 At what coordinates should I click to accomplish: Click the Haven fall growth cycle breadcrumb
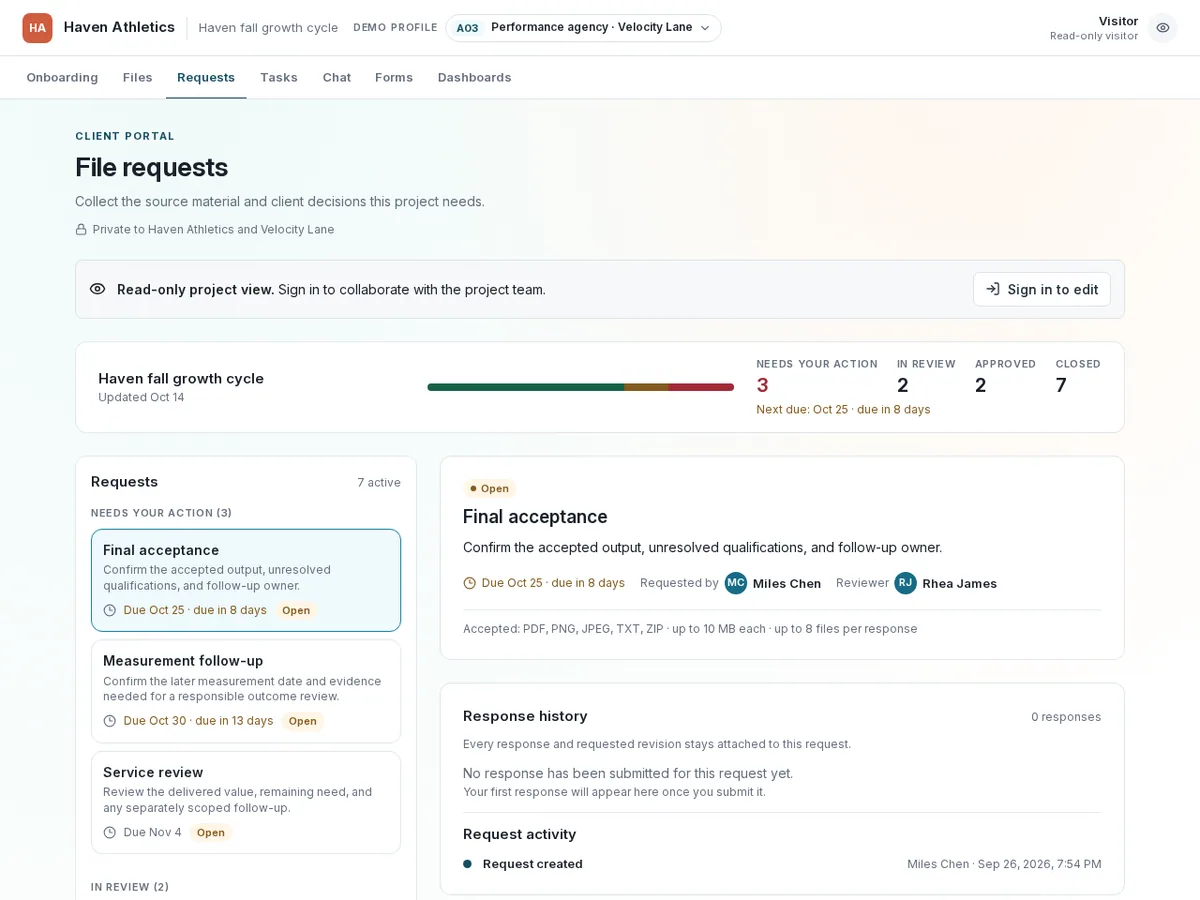[268, 28]
